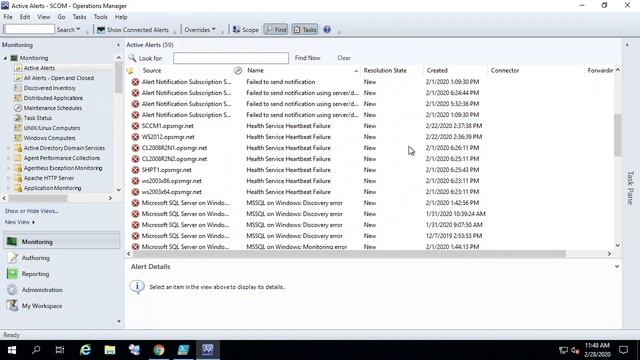Open the Tasks menu

point(79,17)
